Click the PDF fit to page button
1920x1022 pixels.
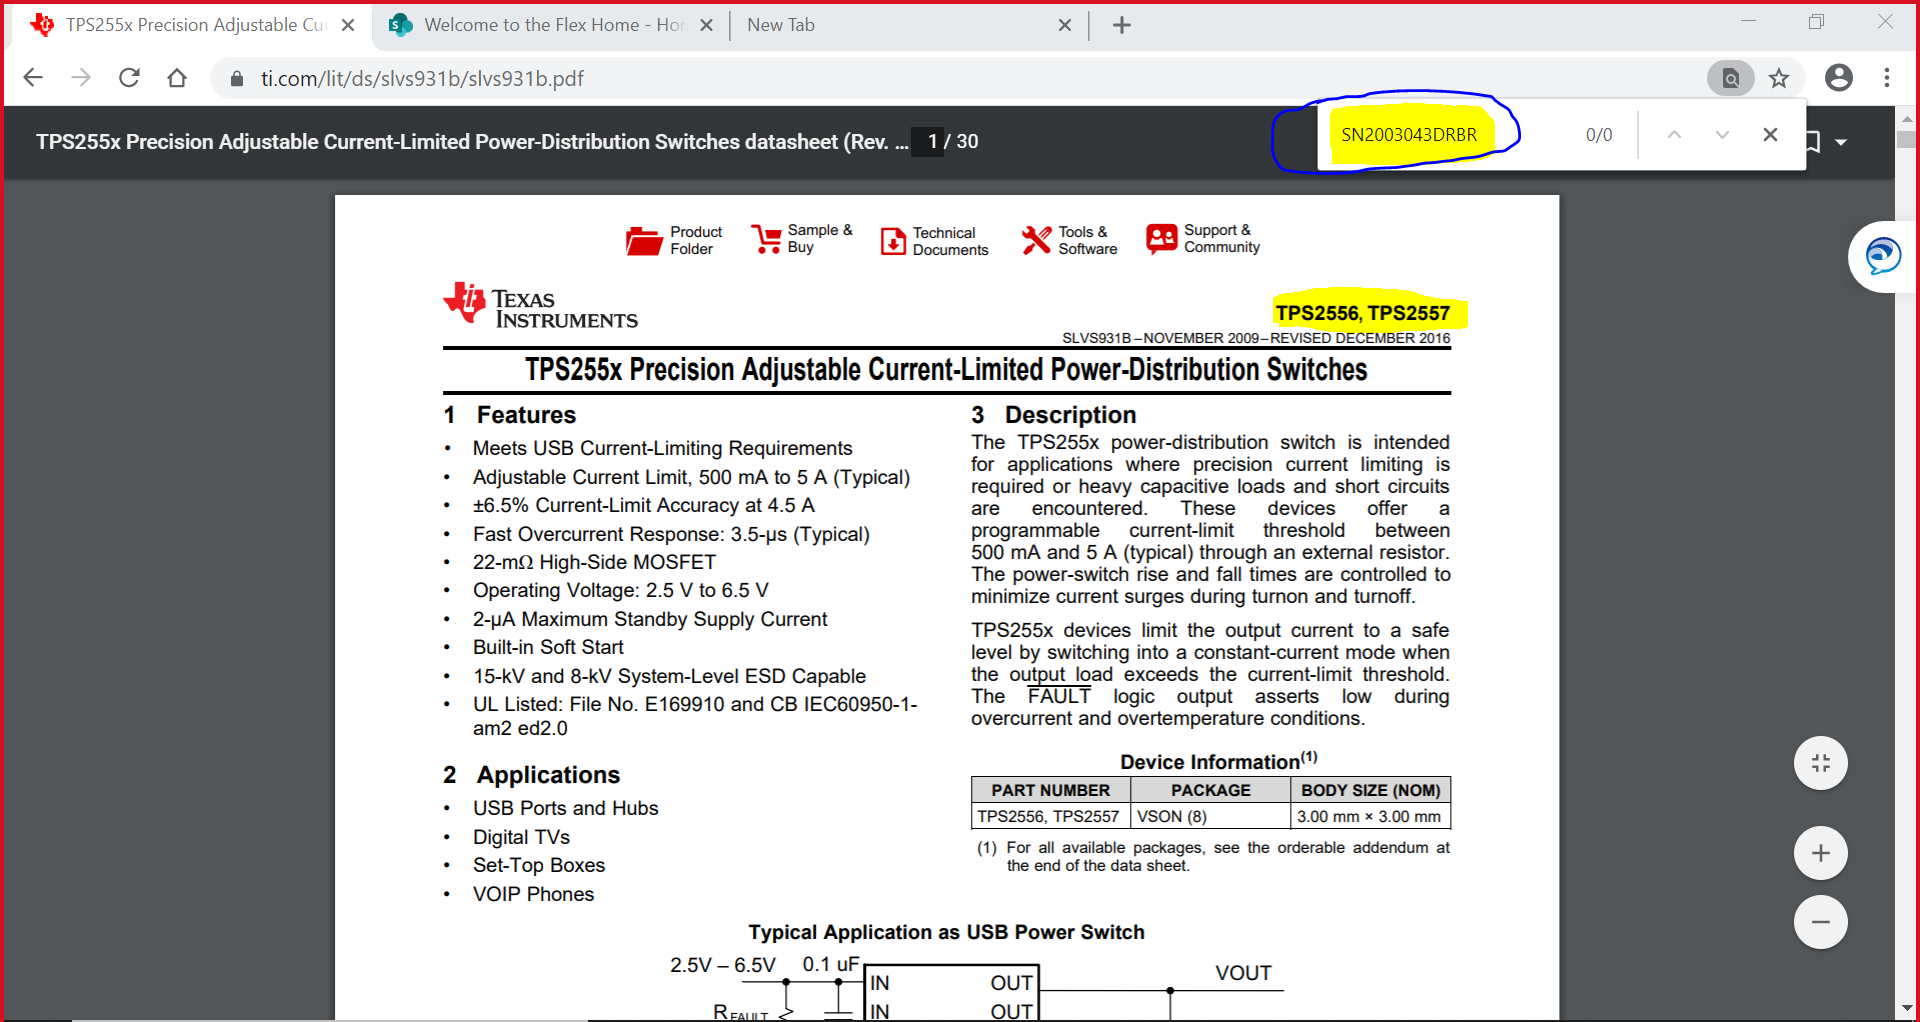(x=1821, y=763)
